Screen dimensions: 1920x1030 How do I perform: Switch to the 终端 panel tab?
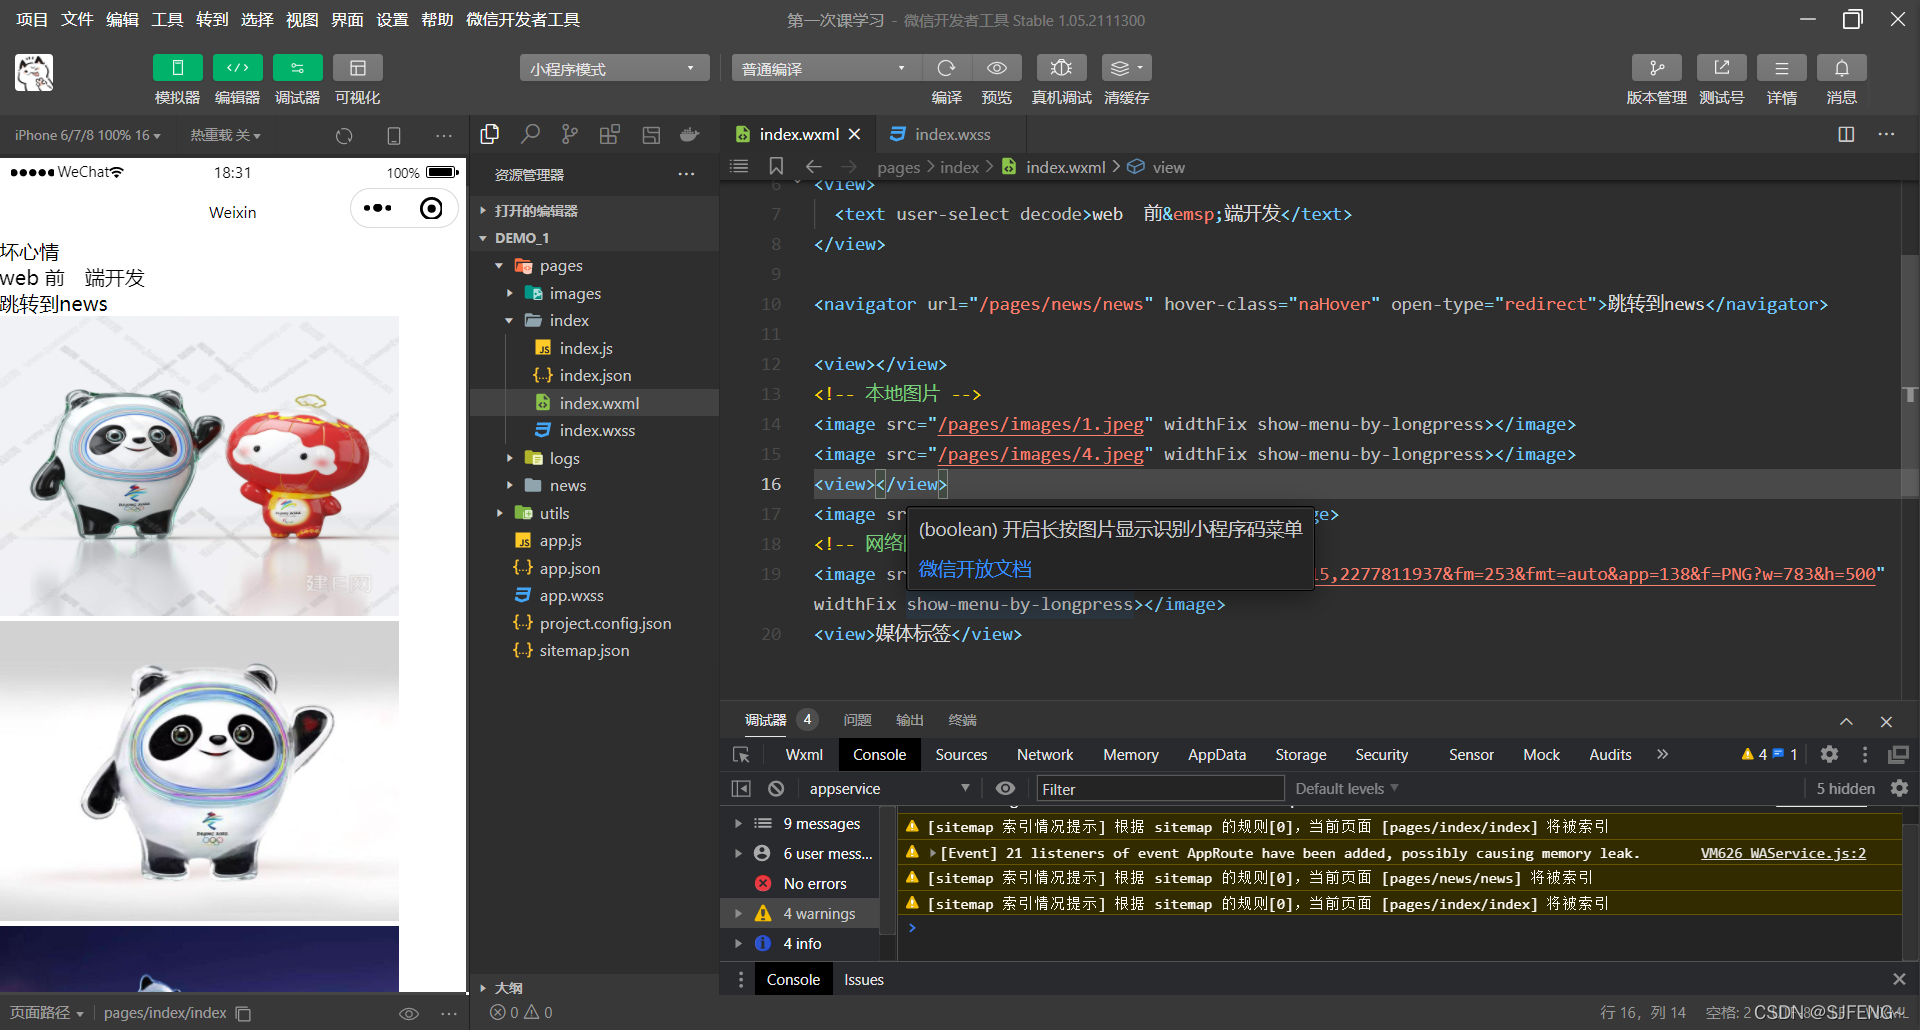point(962,720)
